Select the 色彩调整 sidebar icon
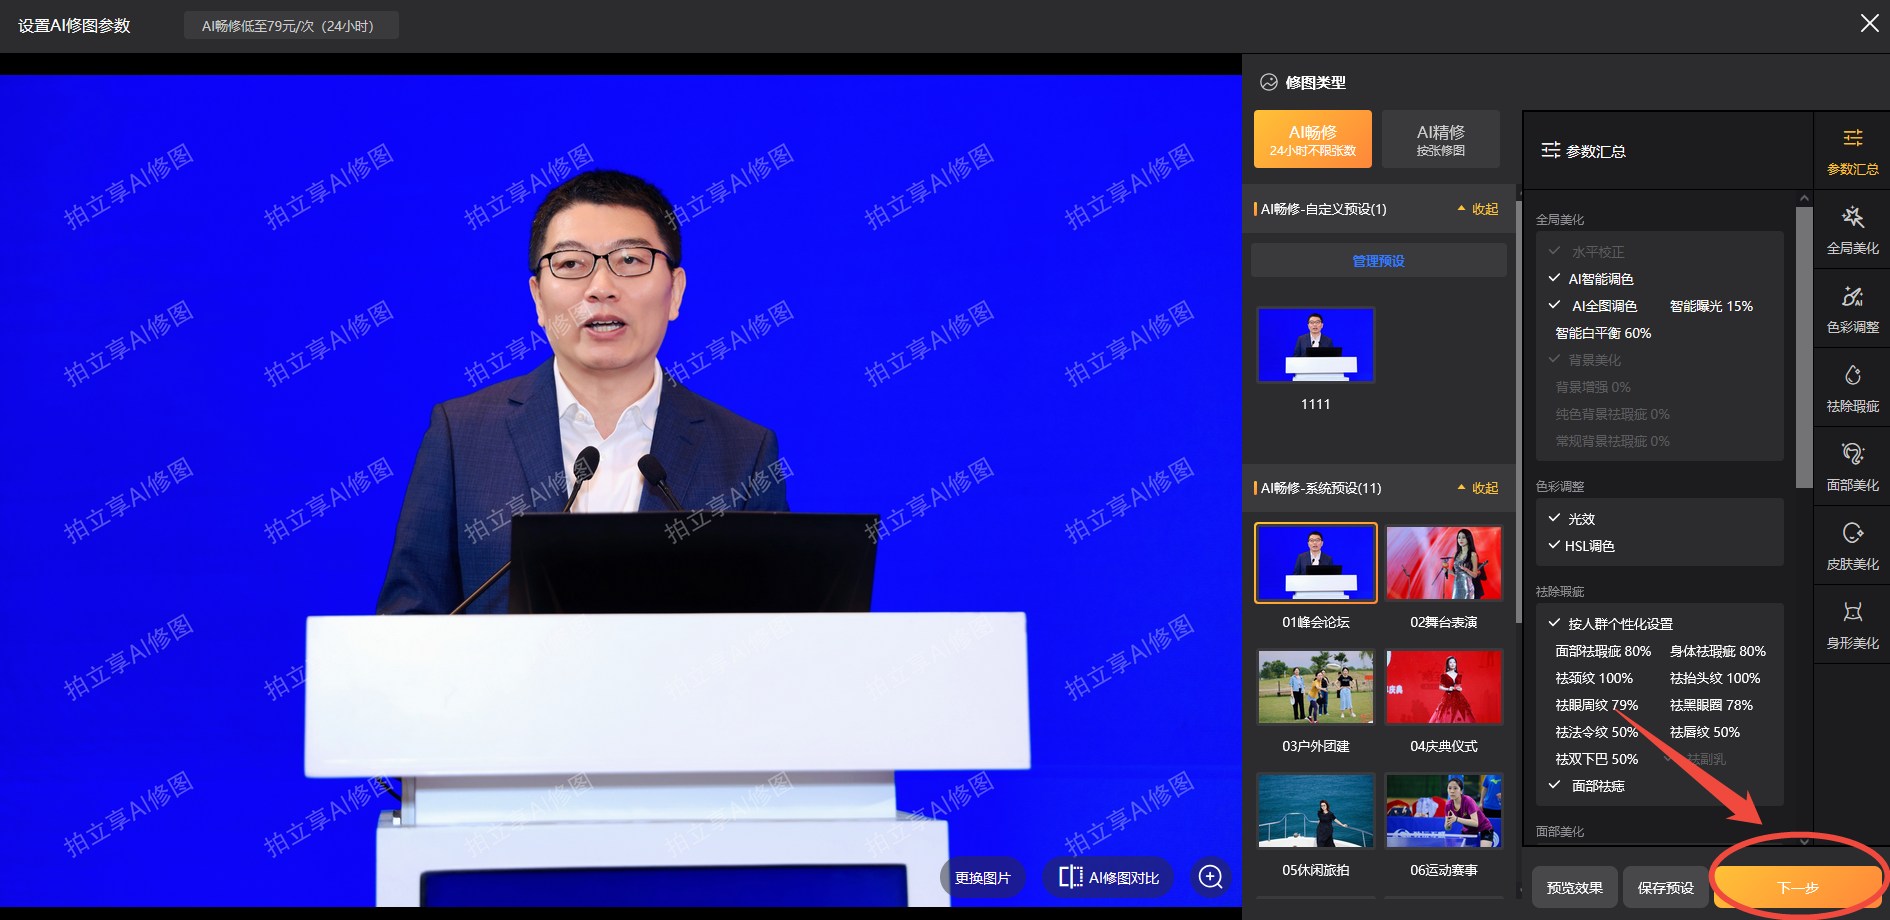This screenshot has height=920, width=1890. pyautogui.click(x=1852, y=309)
